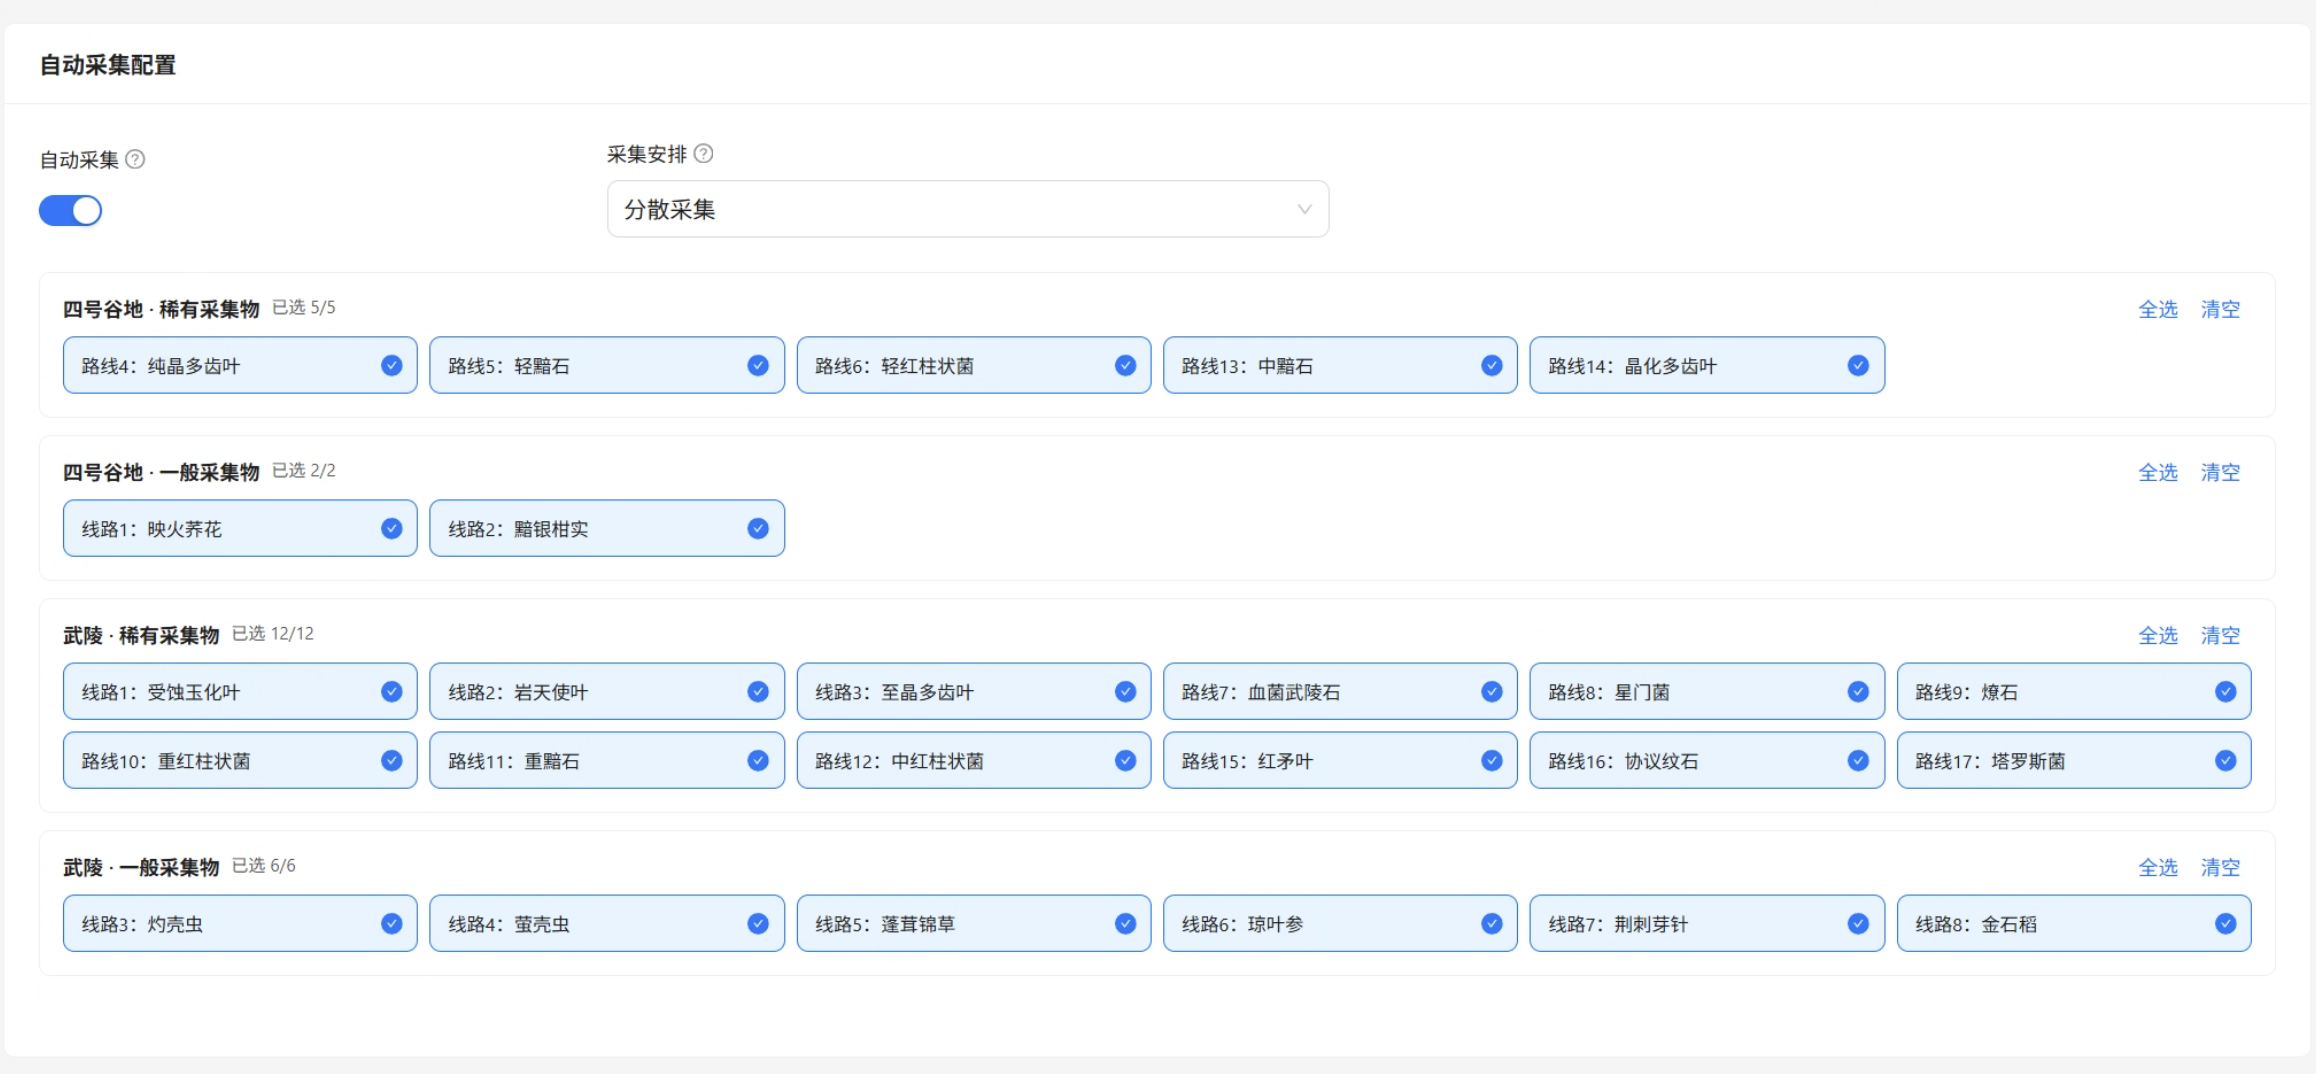This screenshot has height=1074, width=2316.
Task: Deselect 路线8：星门菌
Action: (1707, 691)
